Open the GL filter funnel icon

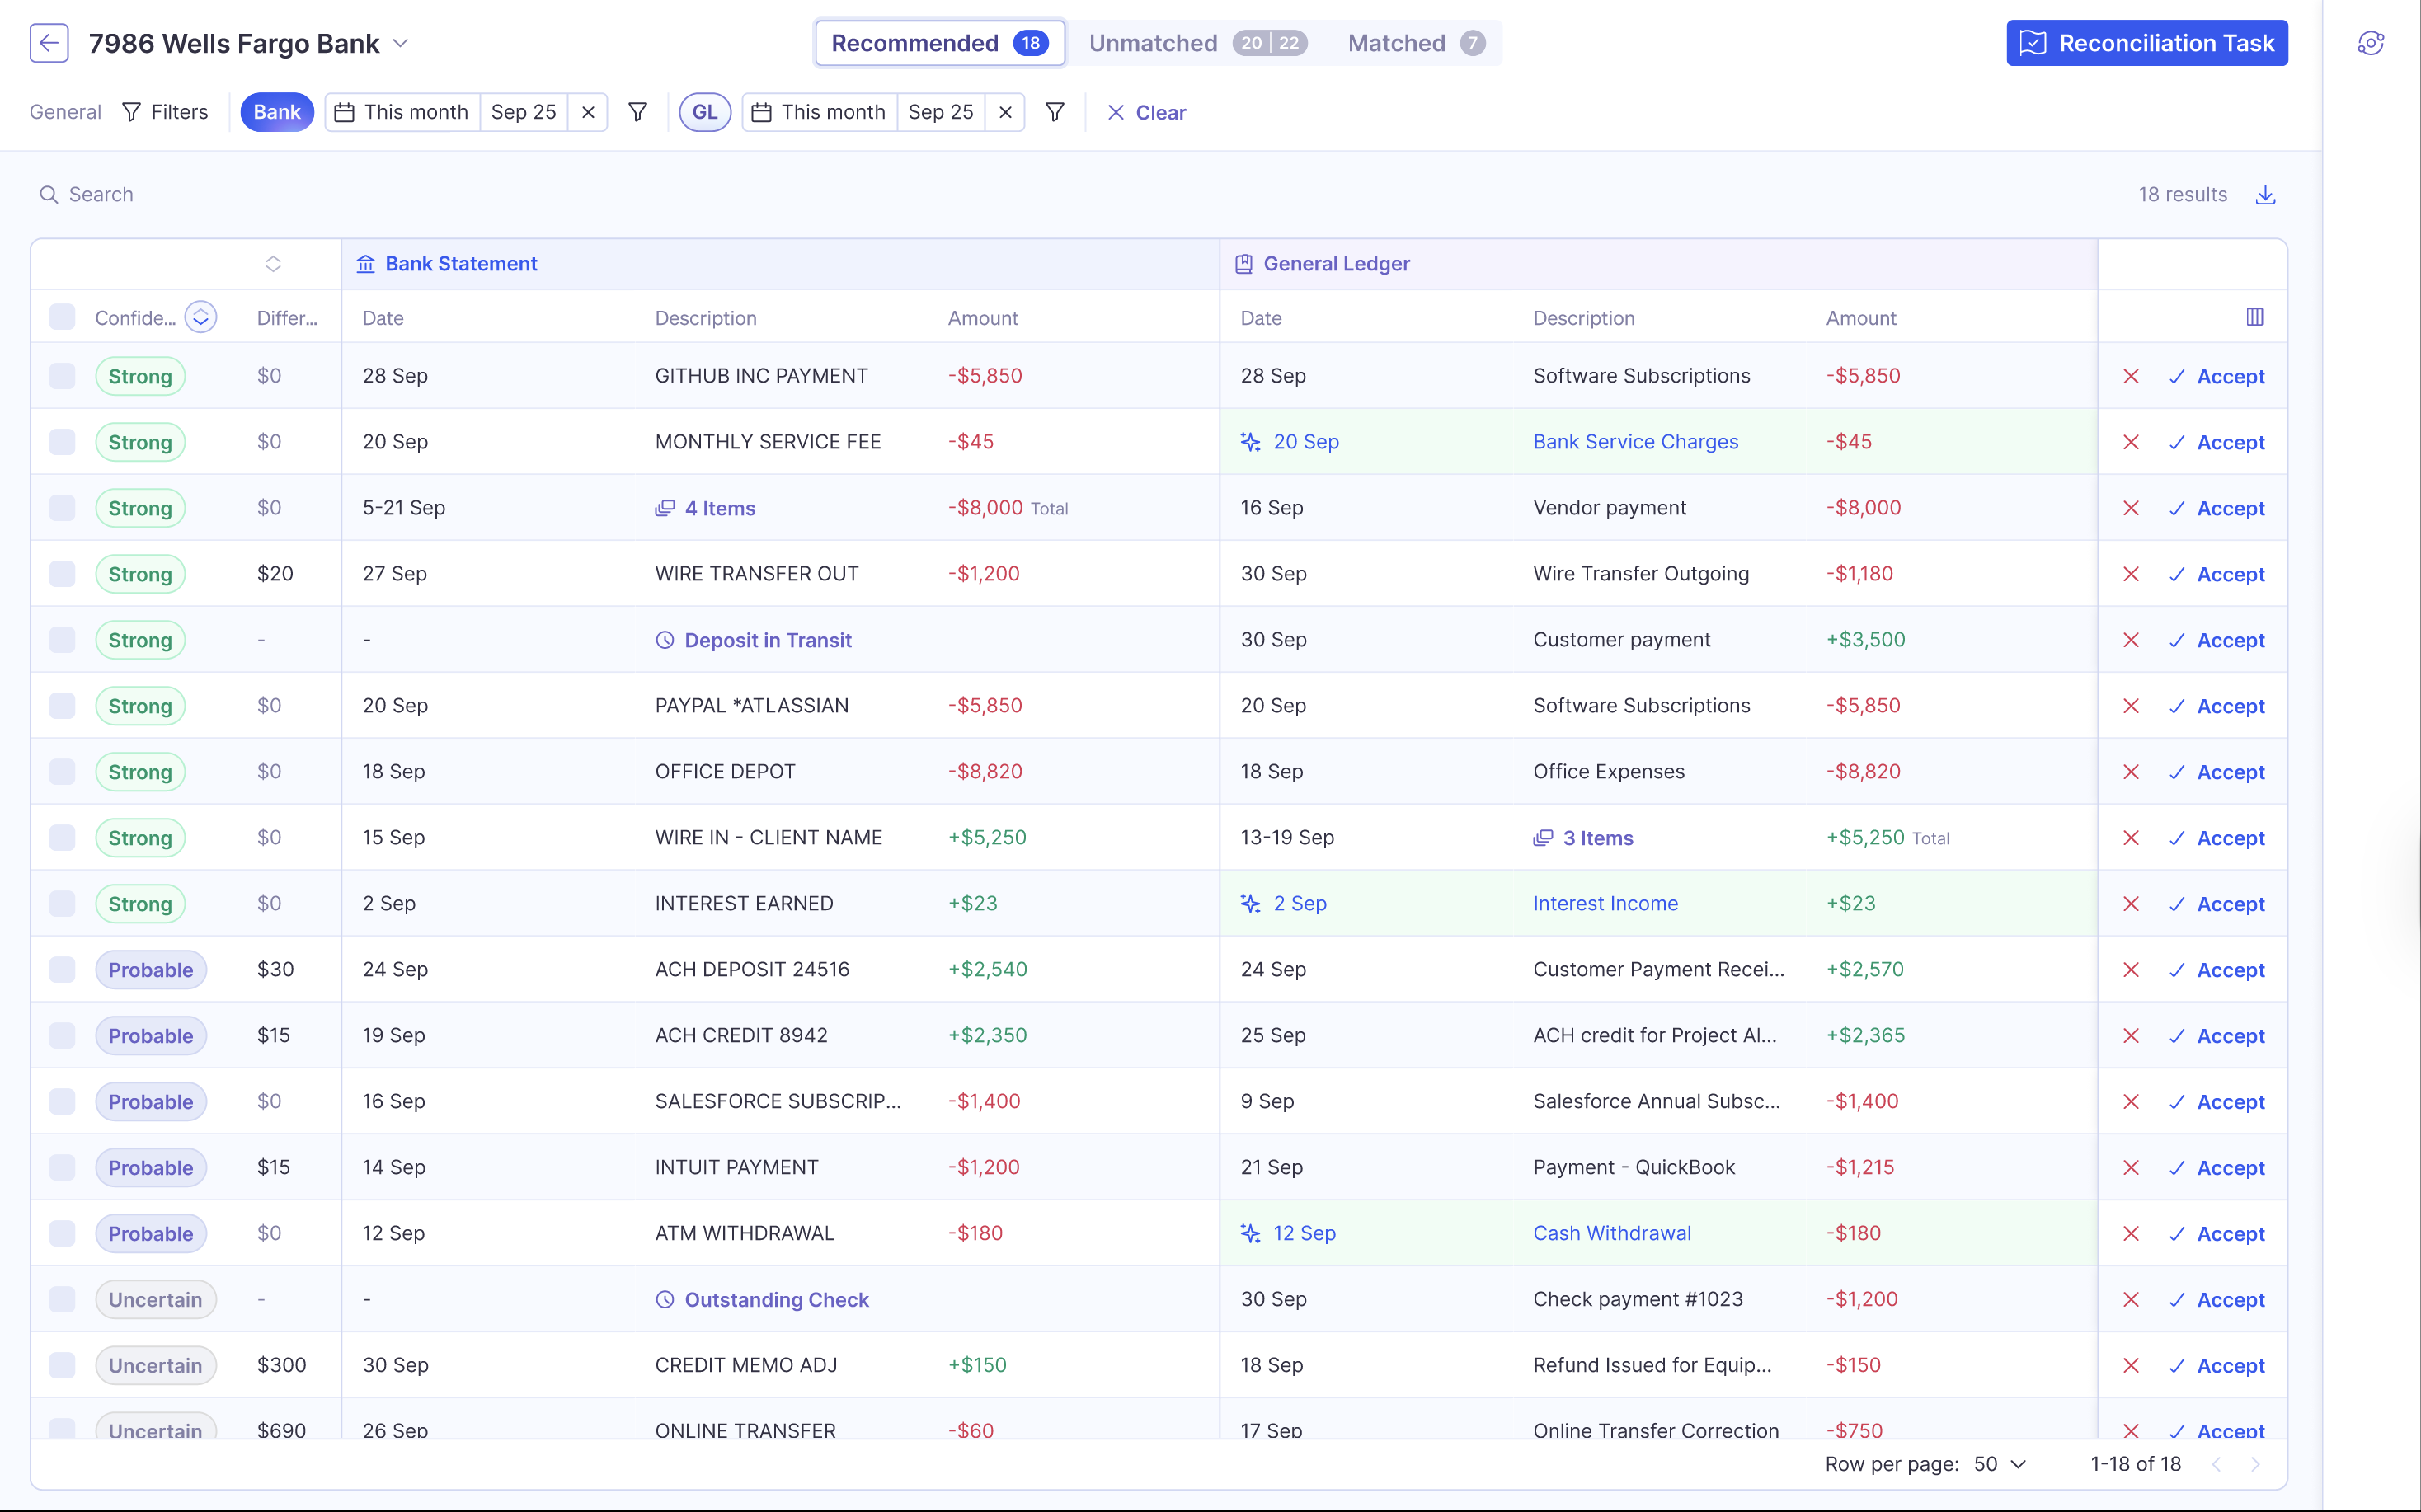point(1054,112)
